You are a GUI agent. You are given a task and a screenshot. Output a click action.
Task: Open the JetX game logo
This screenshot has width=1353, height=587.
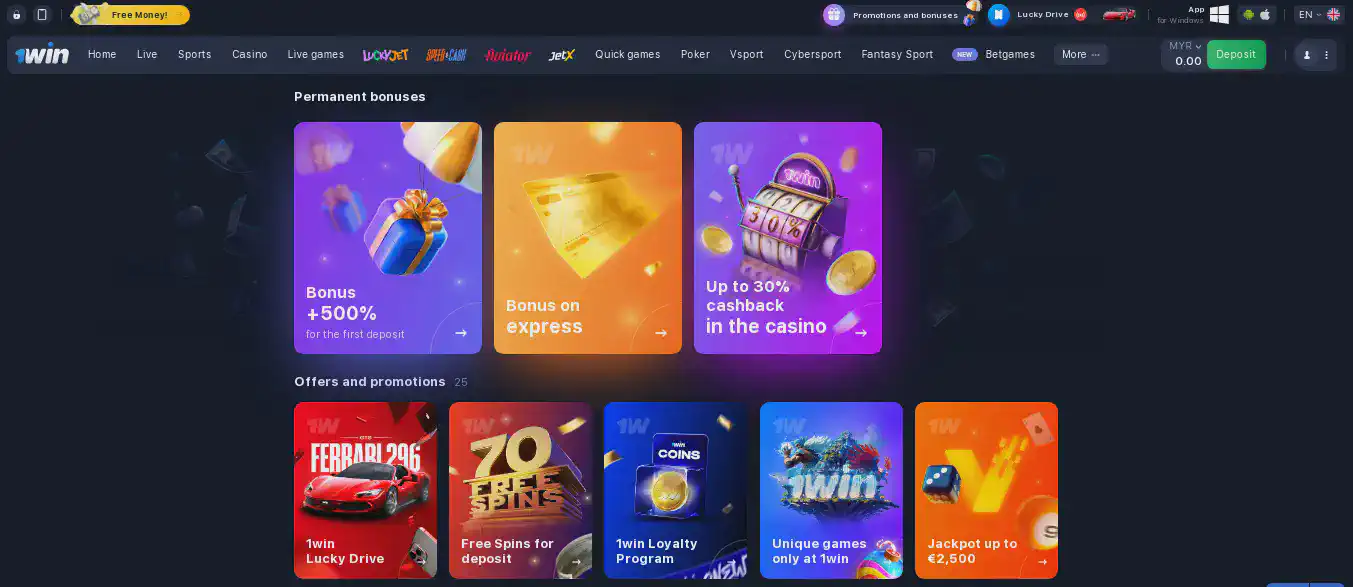click(562, 55)
